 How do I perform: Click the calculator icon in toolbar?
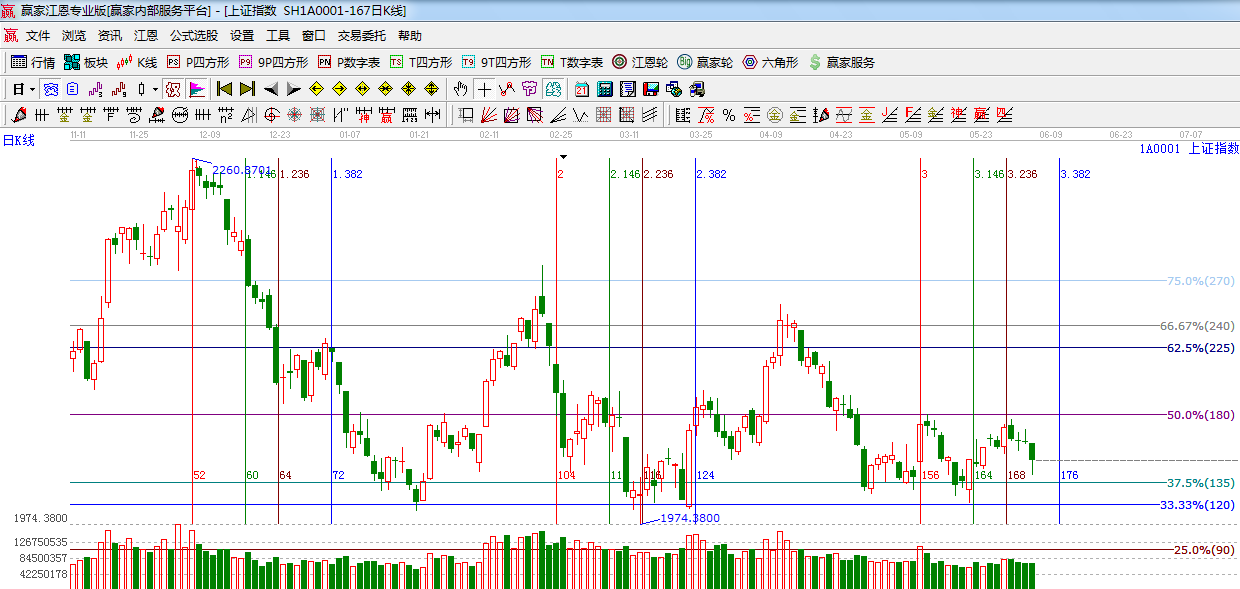605,89
